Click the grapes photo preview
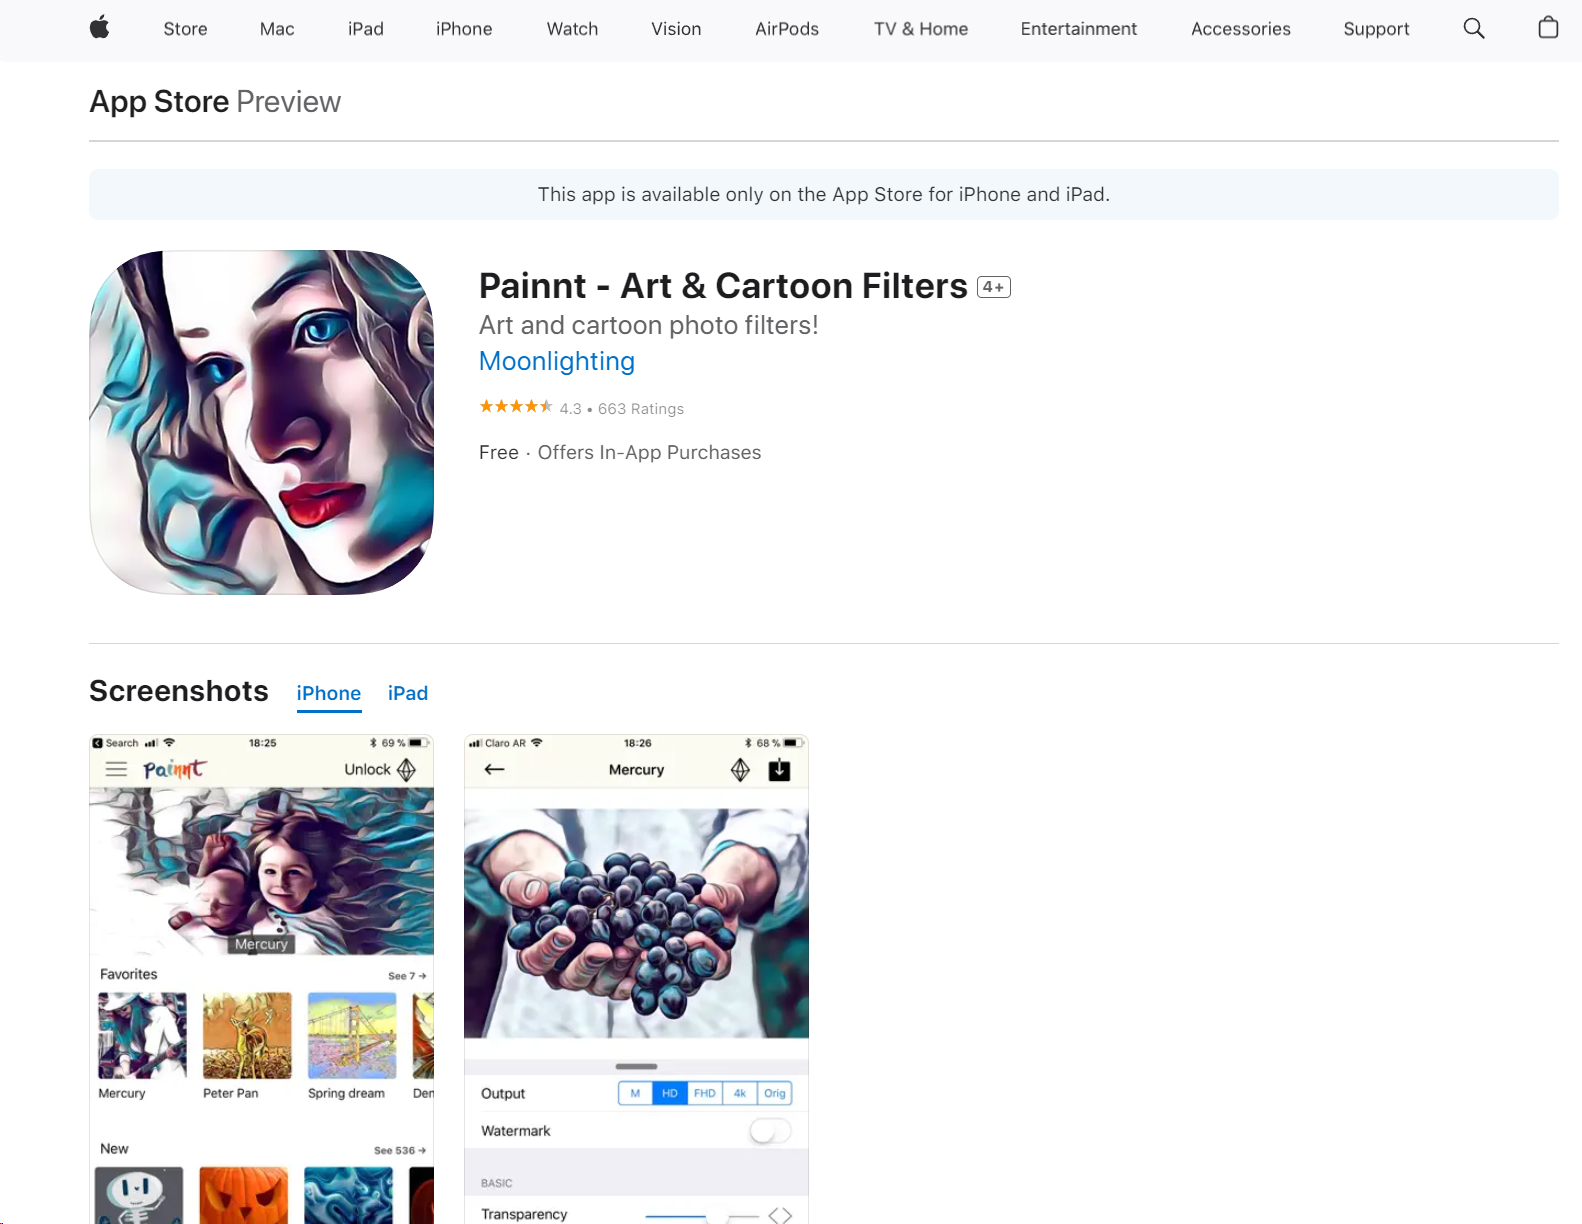The image size is (1582, 1224). [x=636, y=923]
